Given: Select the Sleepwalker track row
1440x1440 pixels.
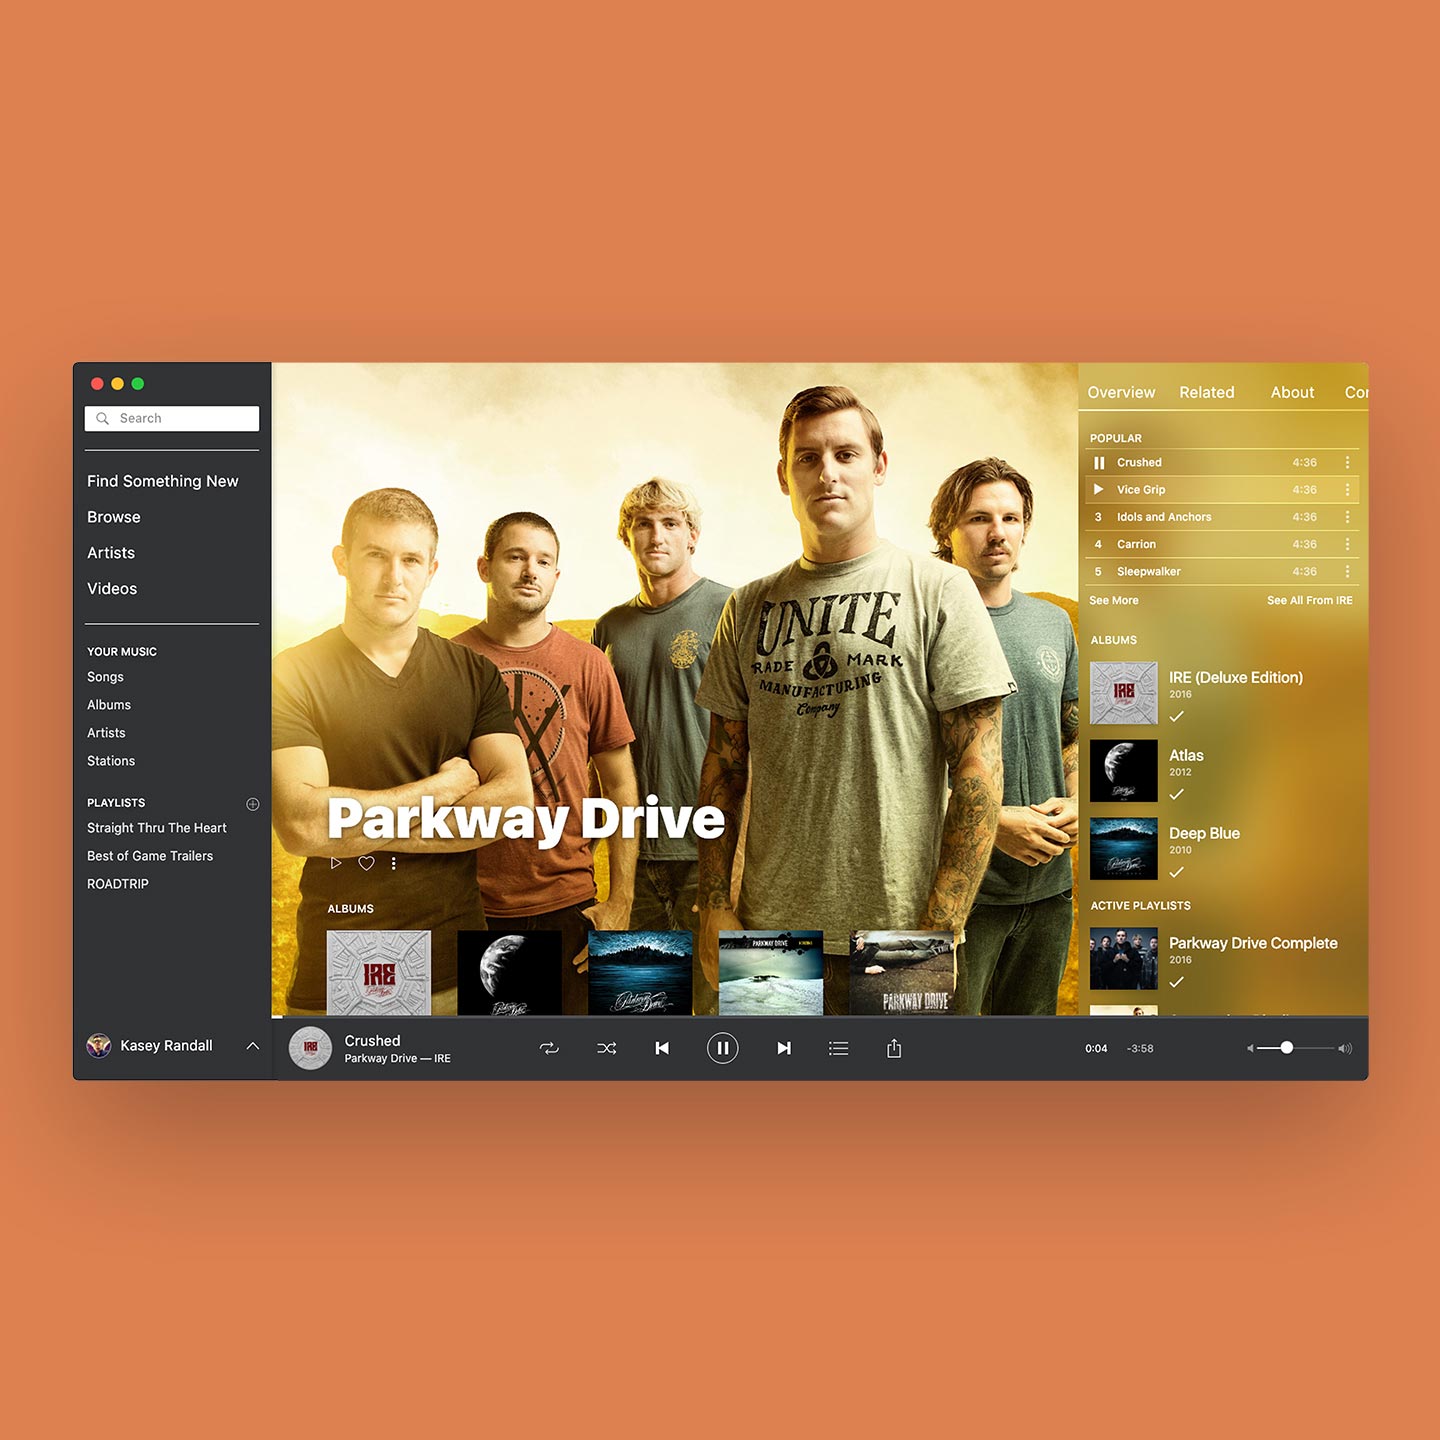Looking at the screenshot, I should [1222, 572].
